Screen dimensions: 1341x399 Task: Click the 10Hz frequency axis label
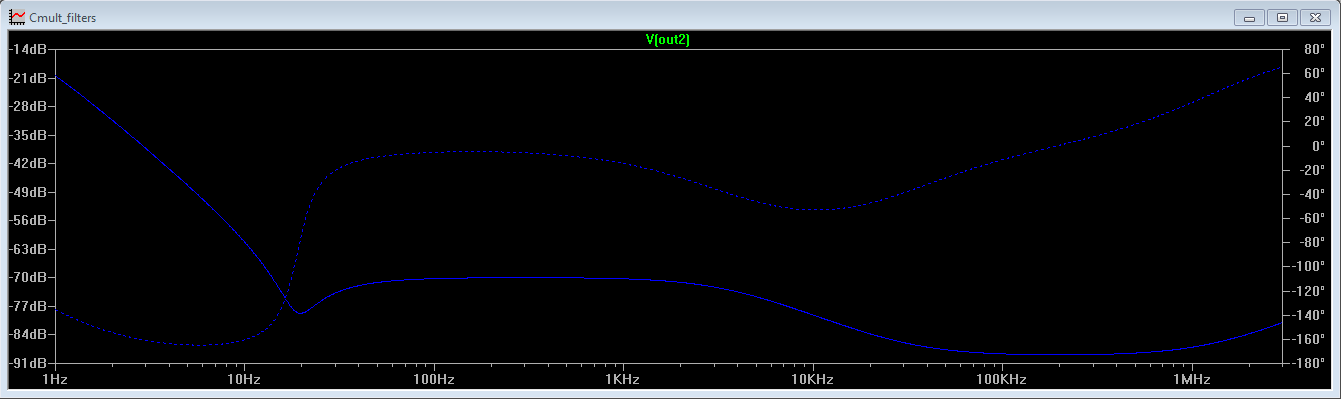(x=244, y=380)
